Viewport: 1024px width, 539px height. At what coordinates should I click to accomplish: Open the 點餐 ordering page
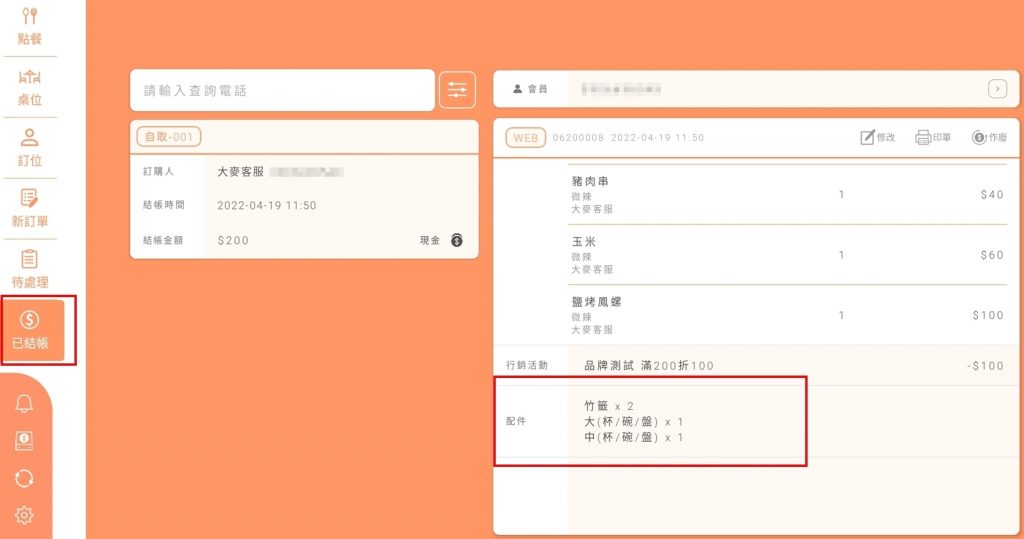pyautogui.click(x=29, y=27)
